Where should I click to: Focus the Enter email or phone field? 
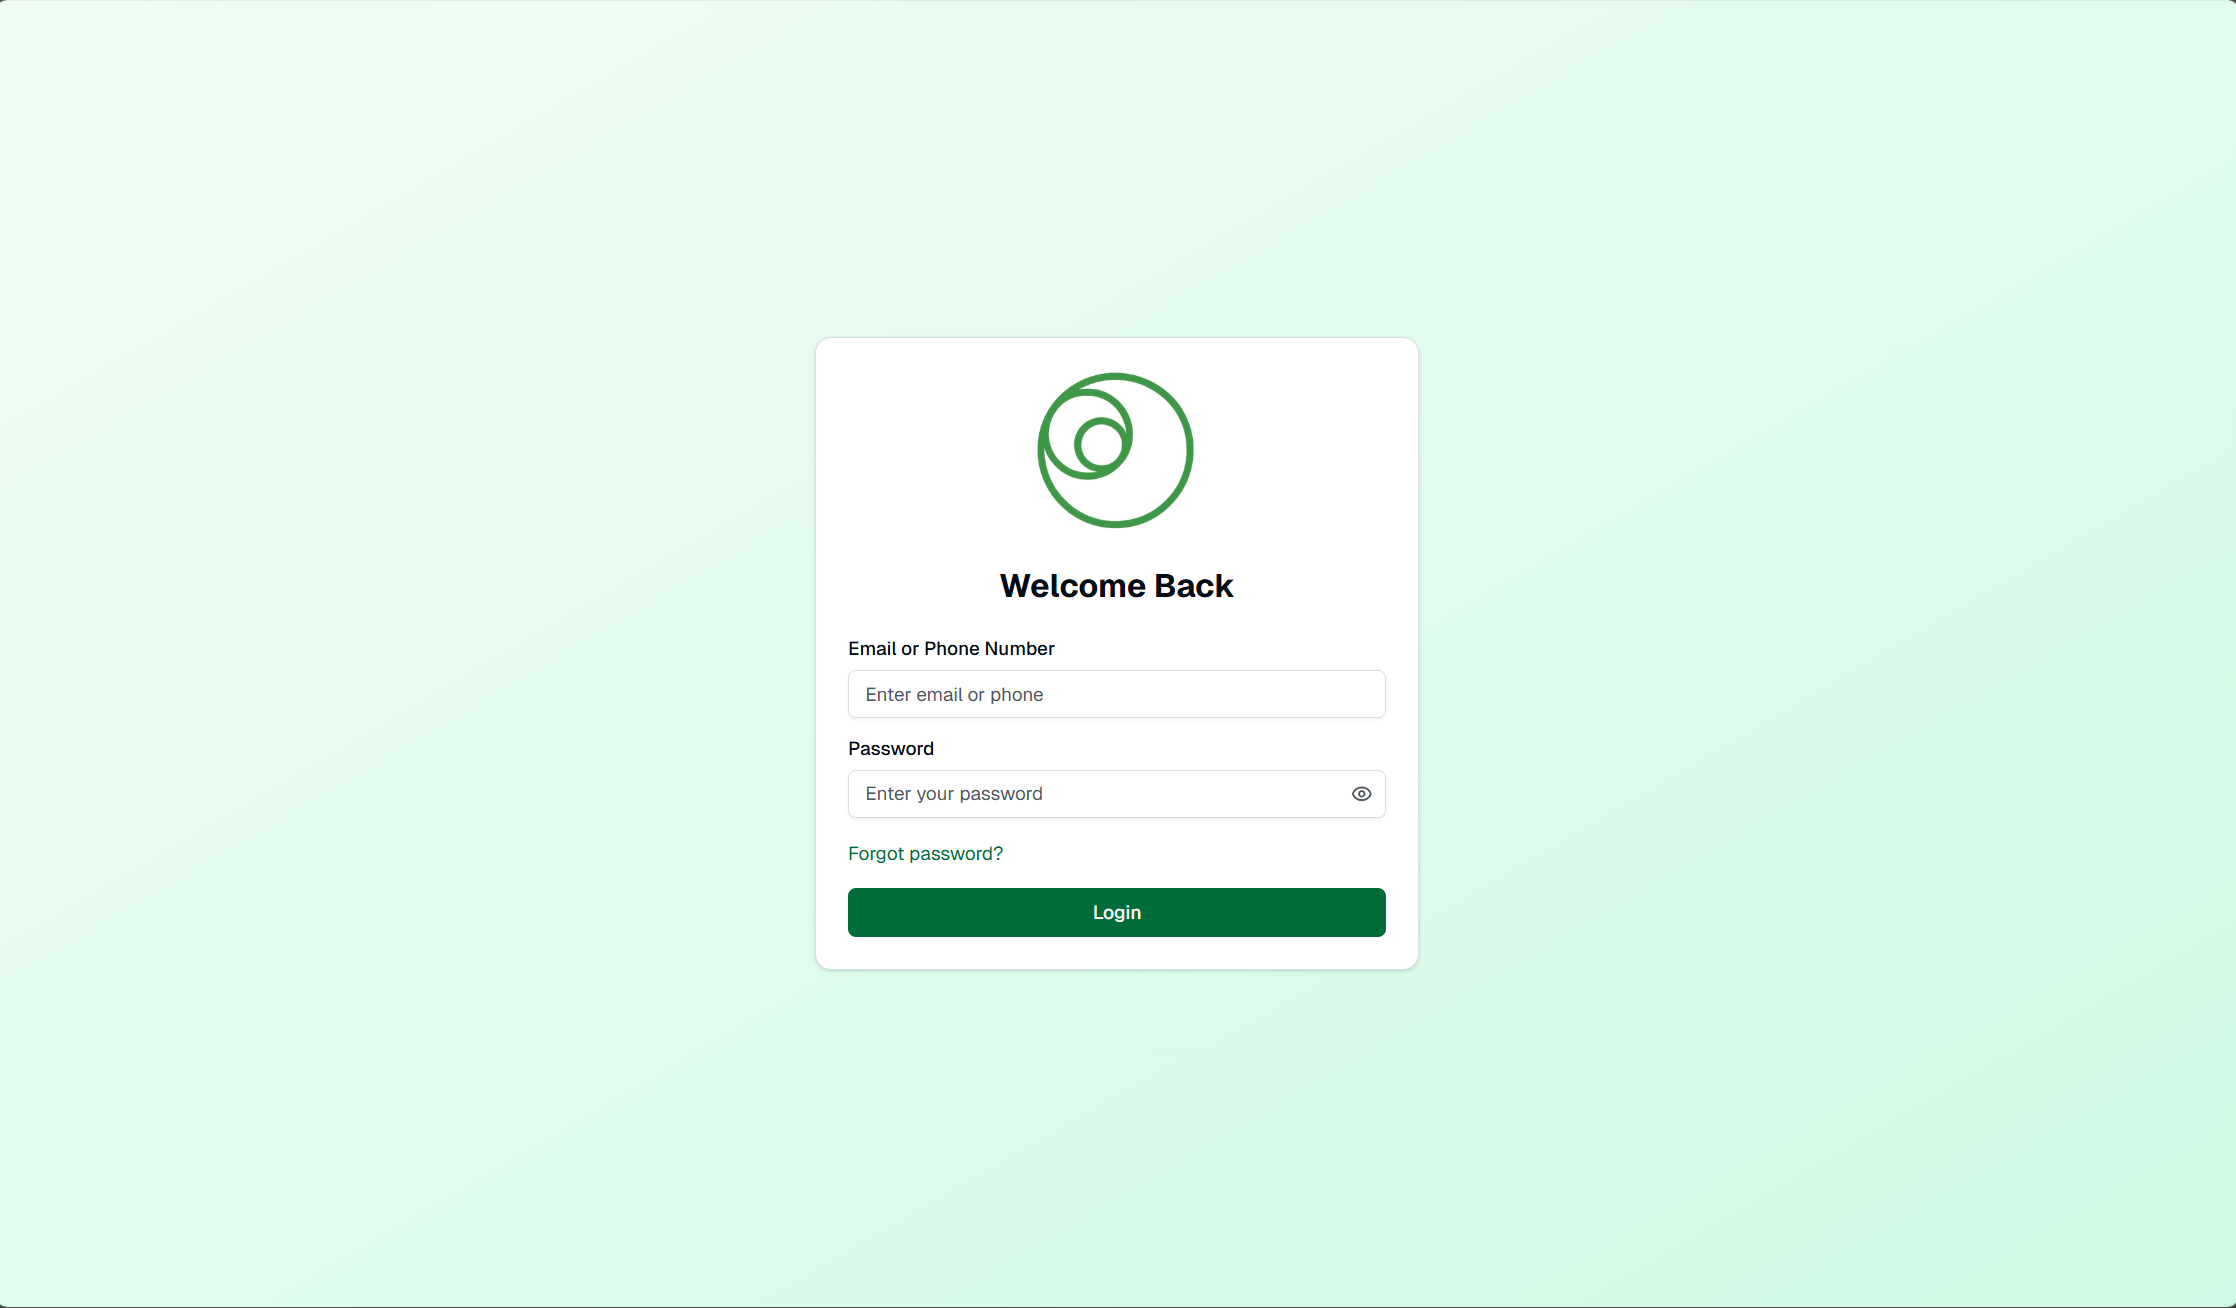pyautogui.click(x=1116, y=694)
